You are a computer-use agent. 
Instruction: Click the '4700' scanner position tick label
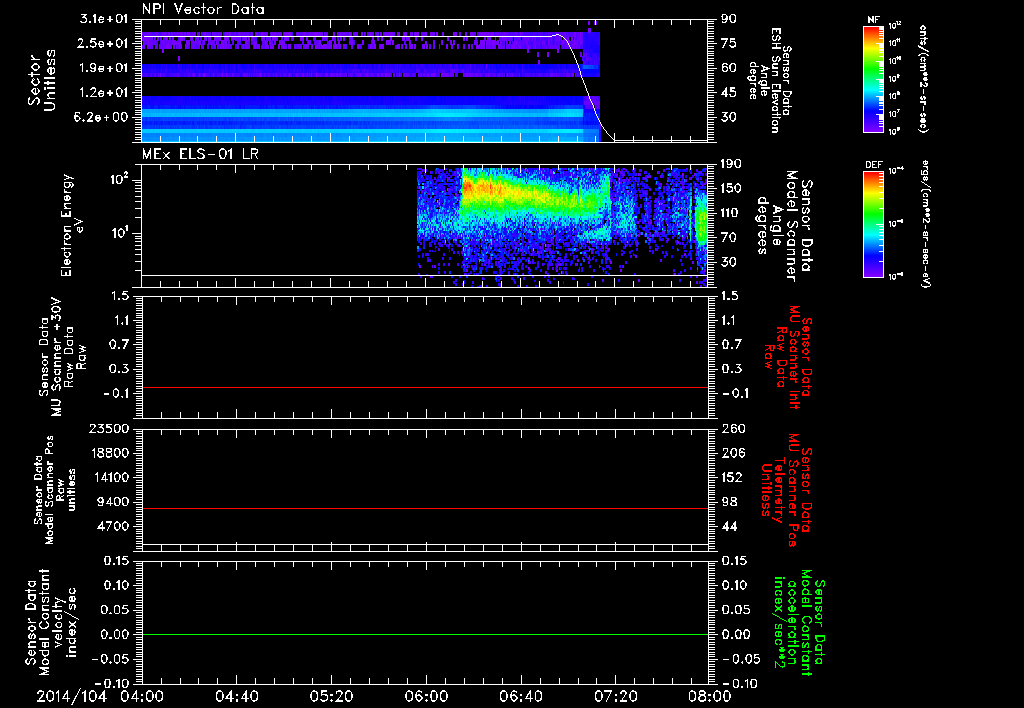(x=113, y=526)
